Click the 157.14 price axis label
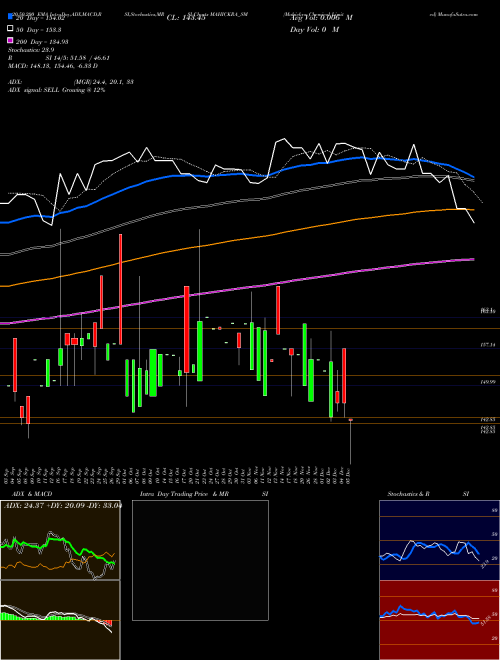Image resolution: width=500 pixels, height=660 pixels. tap(488, 345)
